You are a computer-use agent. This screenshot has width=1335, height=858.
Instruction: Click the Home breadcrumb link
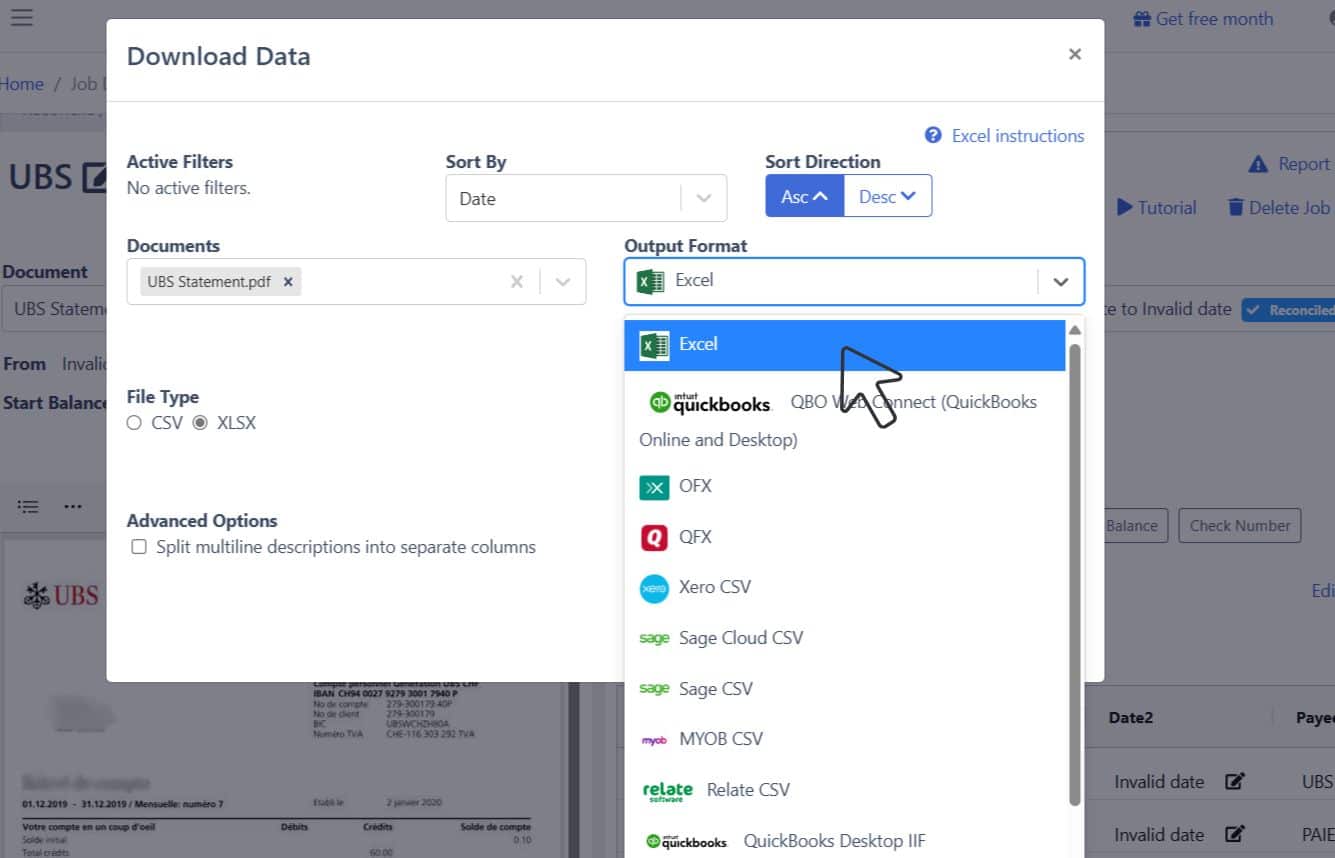22,84
